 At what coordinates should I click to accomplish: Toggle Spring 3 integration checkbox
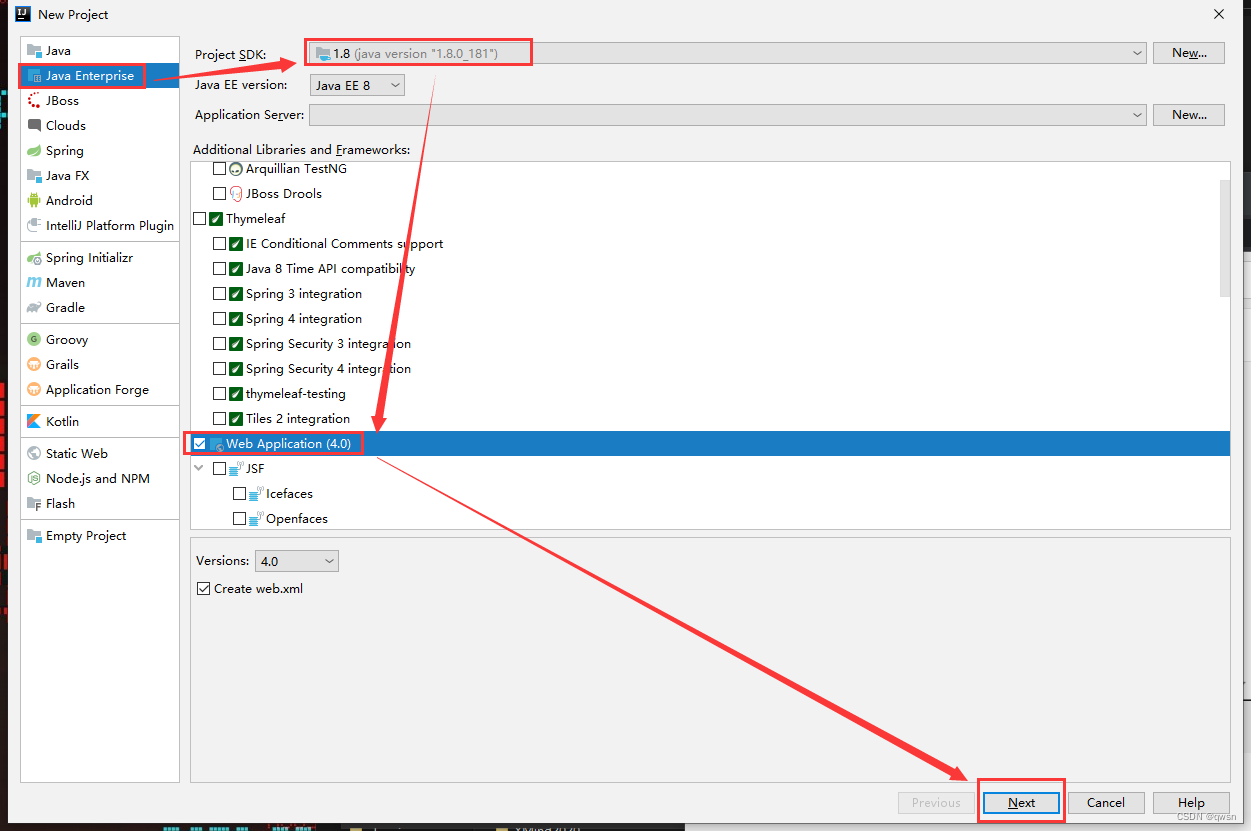pos(220,294)
